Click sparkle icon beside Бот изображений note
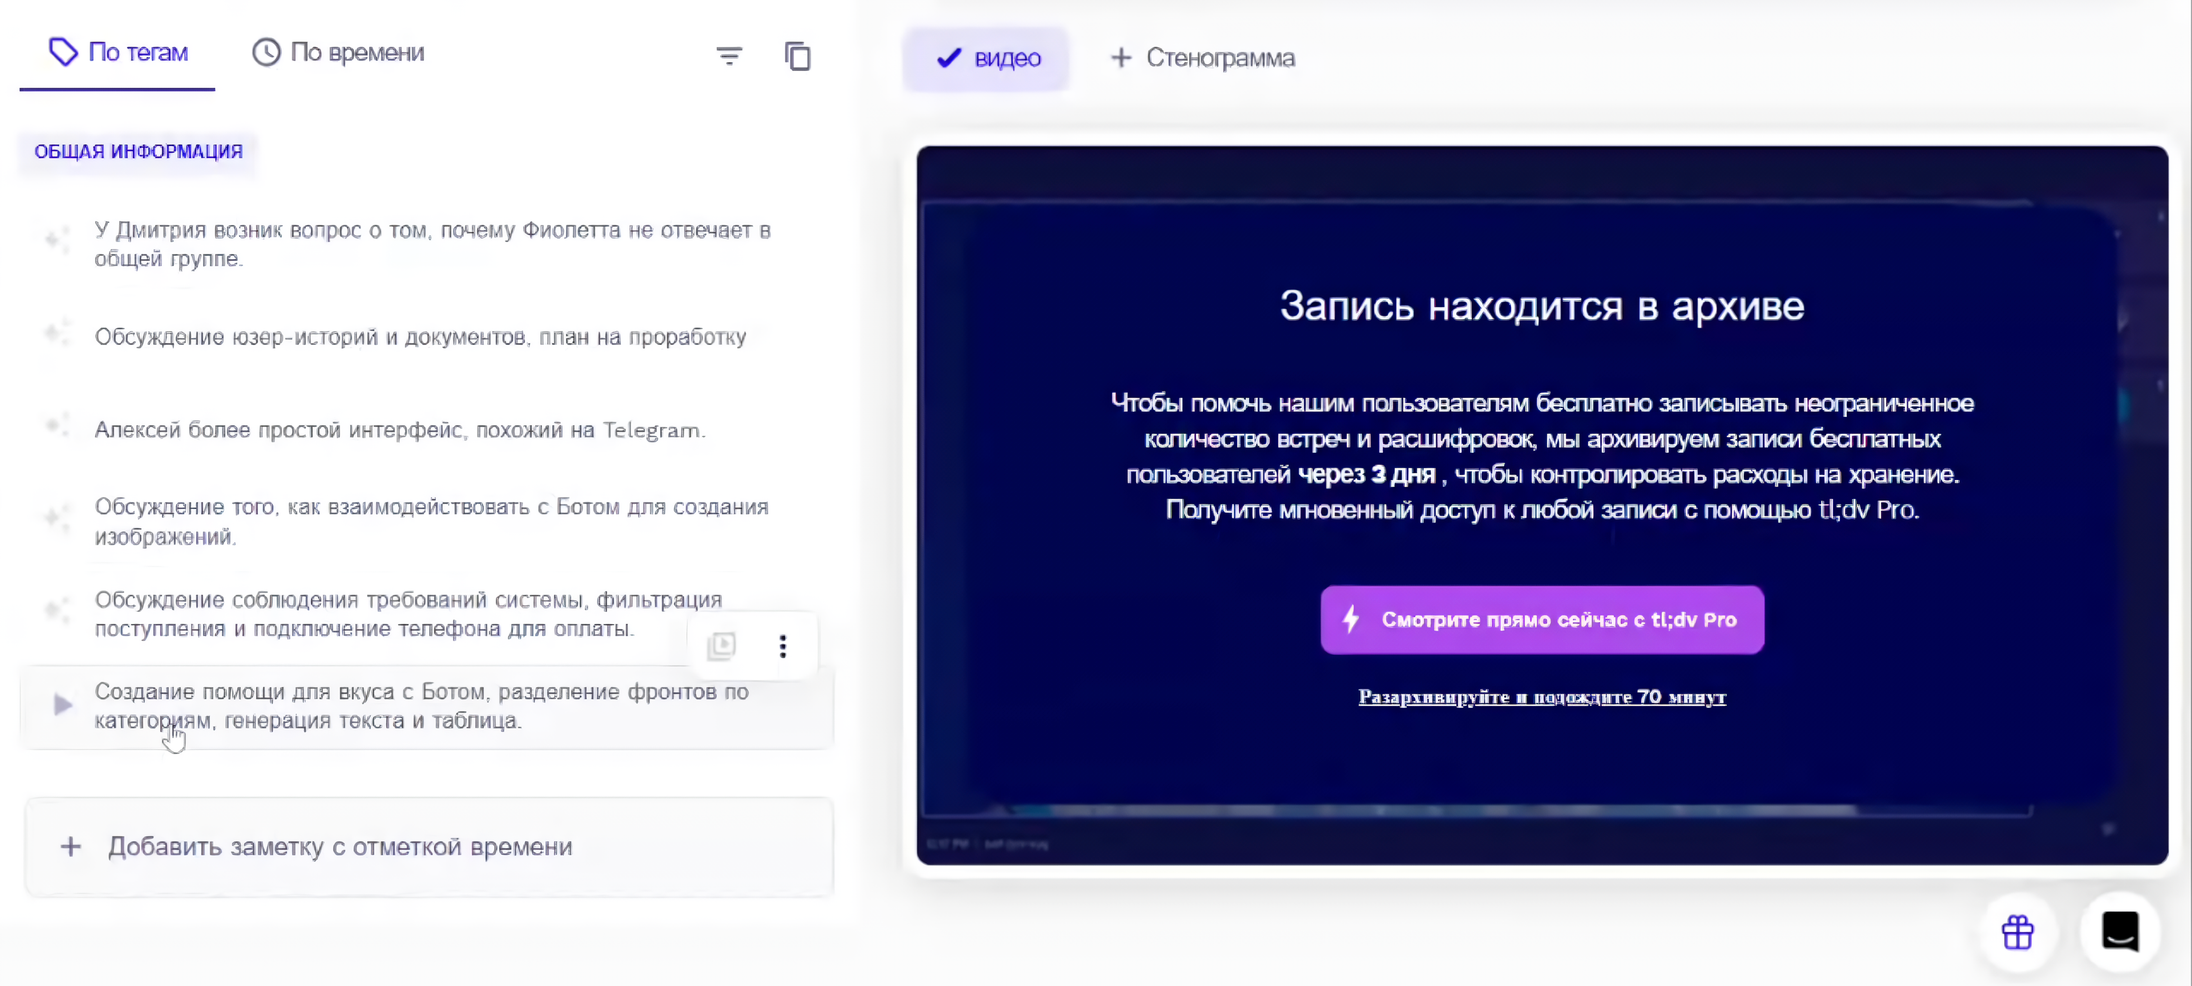Image resolution: width=2192 pixels, height=986 pixels. click(x=57, y=517)
